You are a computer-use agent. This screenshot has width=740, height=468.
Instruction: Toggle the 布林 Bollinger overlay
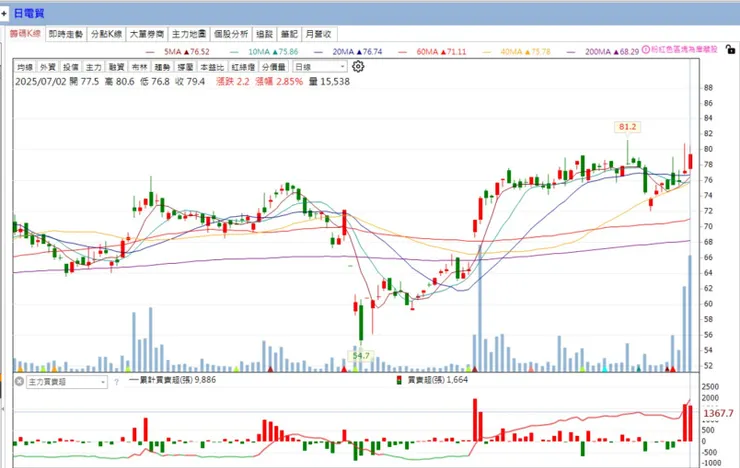139,67
